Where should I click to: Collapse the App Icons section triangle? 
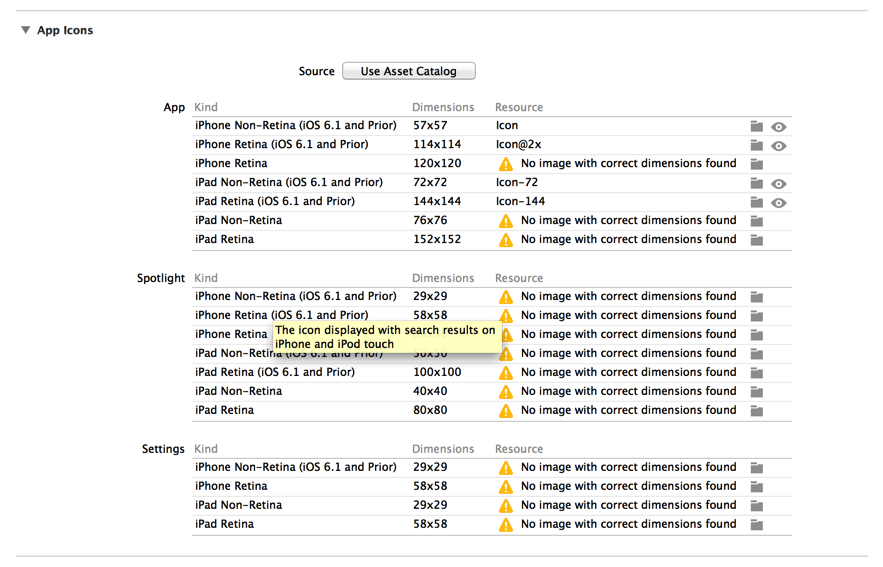tap(25, 30)
